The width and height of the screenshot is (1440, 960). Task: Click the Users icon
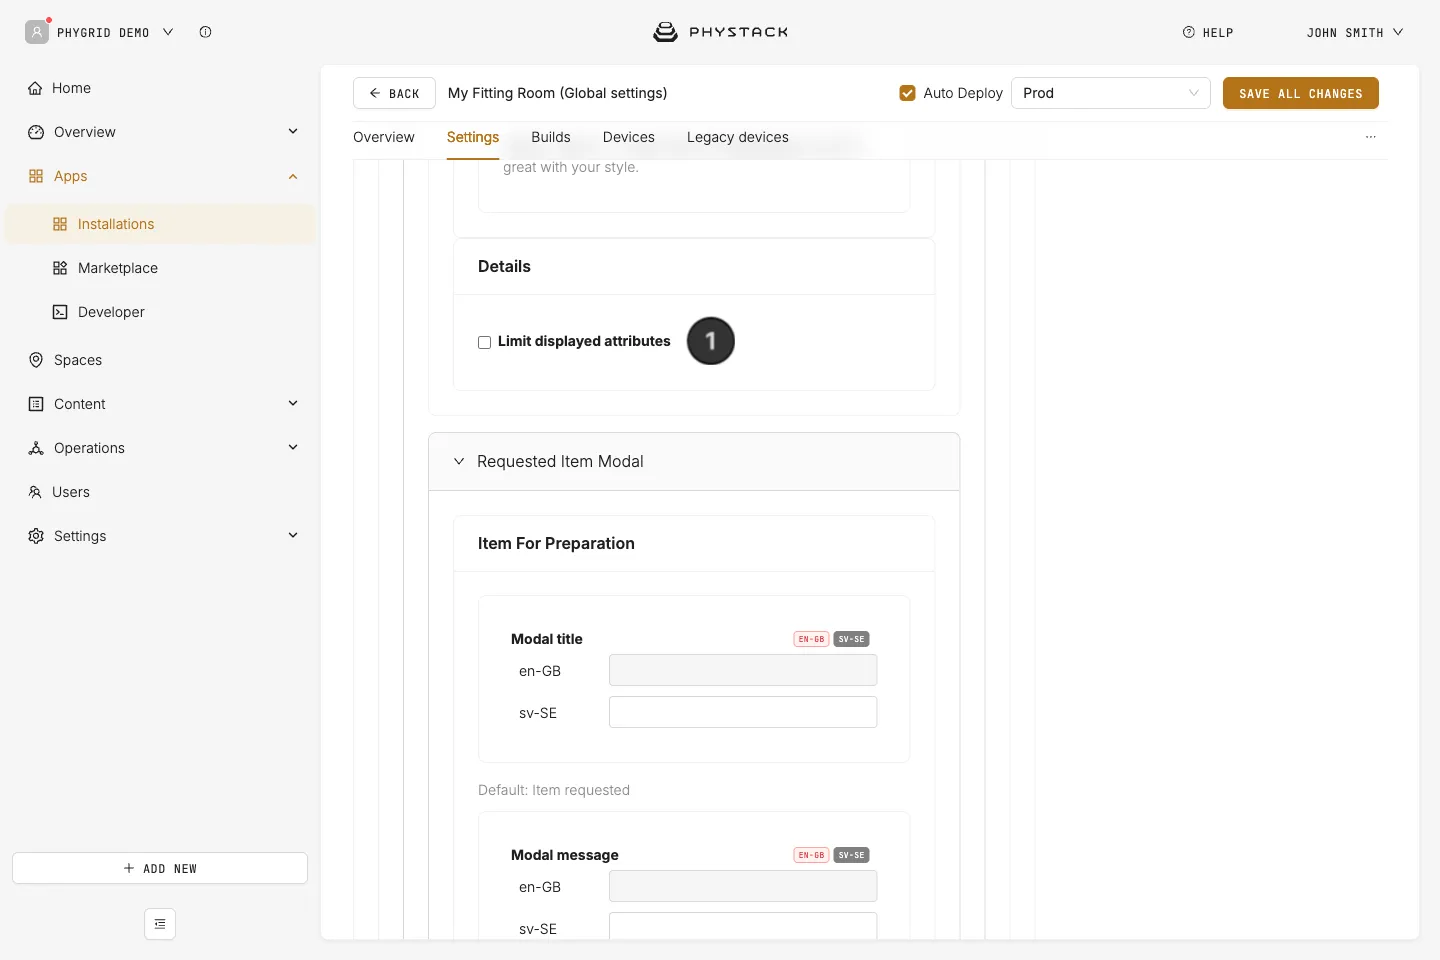tap(35, 492)
